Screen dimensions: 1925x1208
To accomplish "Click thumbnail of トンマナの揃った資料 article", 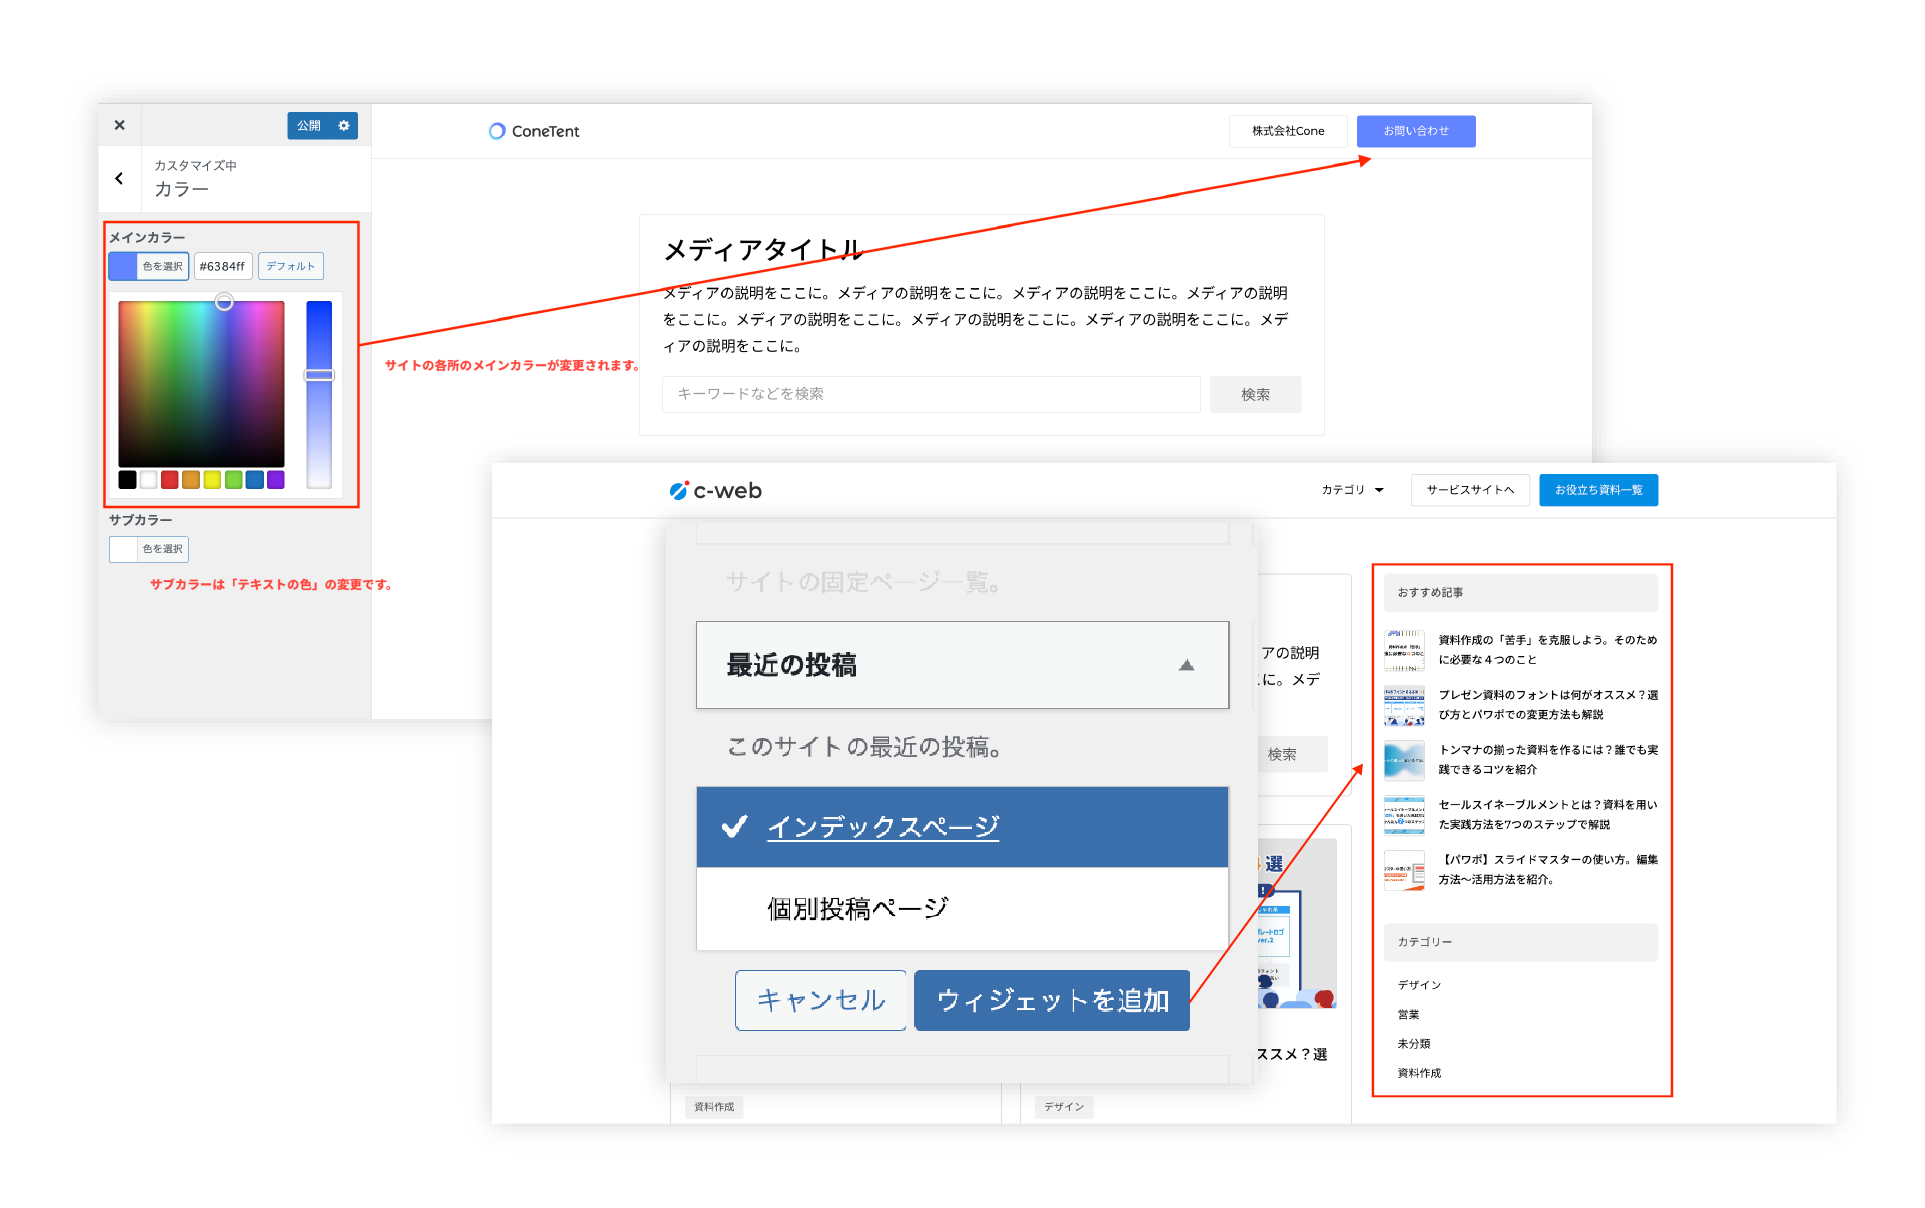I will (x=1404, y=760).
